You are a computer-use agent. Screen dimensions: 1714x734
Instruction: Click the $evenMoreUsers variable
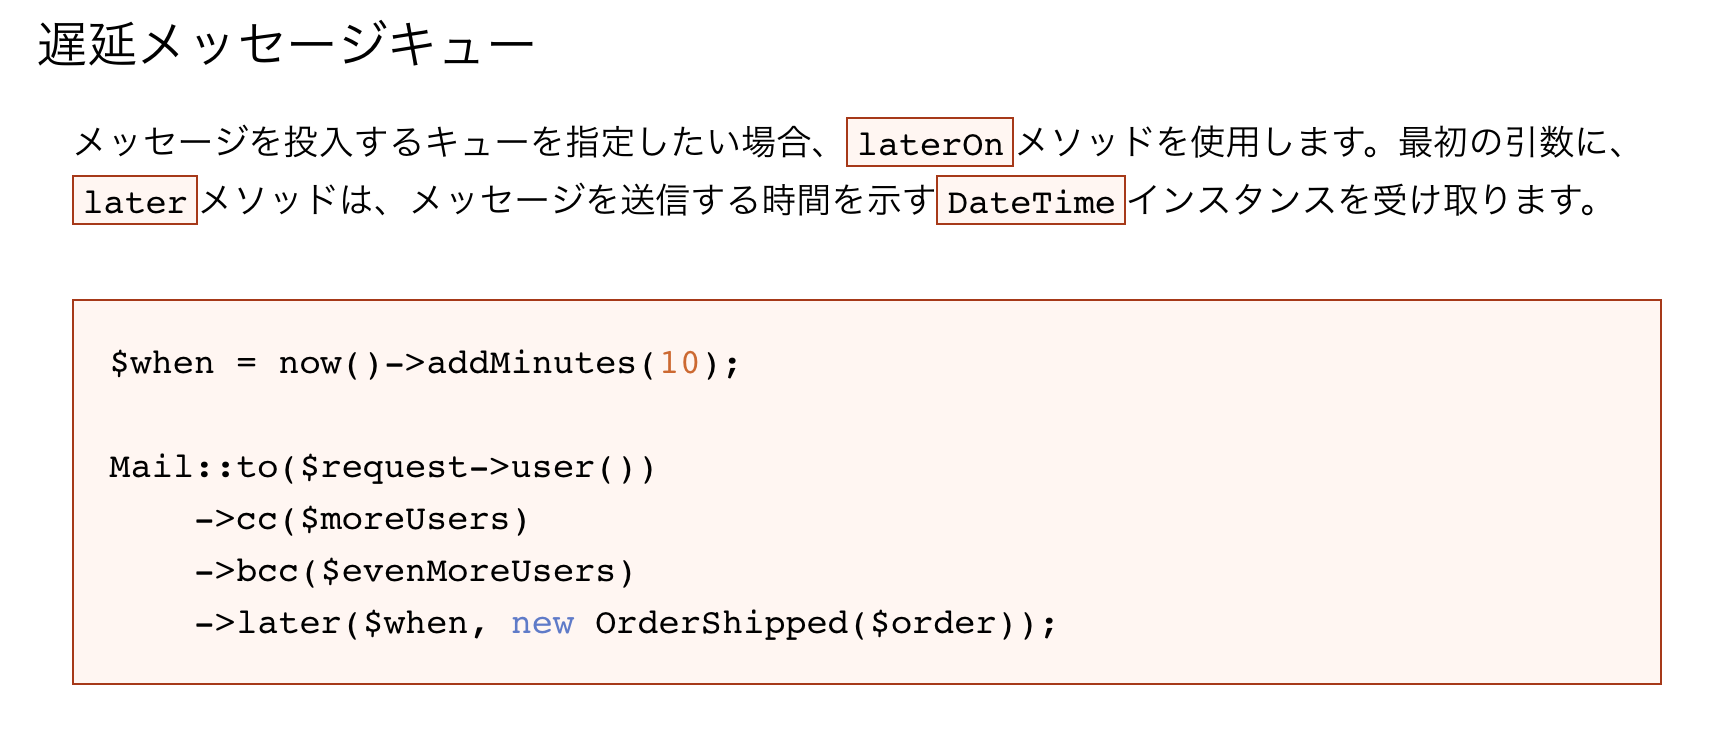[x=467, y=571]
